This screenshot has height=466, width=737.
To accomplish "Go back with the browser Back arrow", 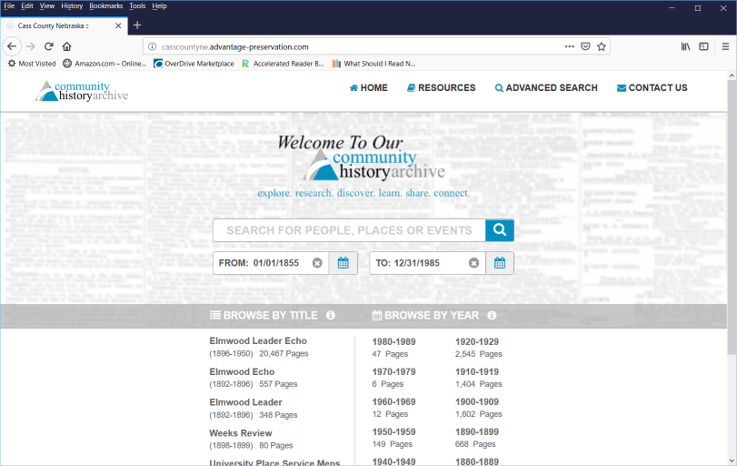I will pos(12,47).
